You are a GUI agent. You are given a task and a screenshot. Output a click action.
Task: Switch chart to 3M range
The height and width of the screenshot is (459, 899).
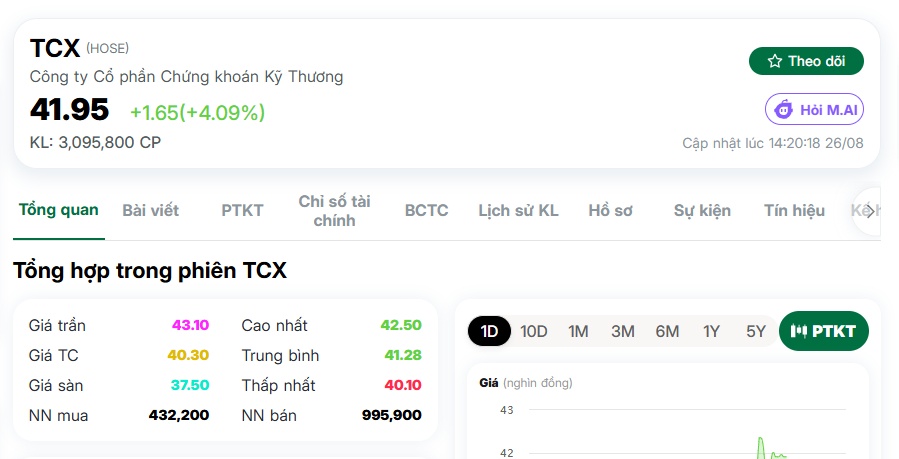coord(623,331)
